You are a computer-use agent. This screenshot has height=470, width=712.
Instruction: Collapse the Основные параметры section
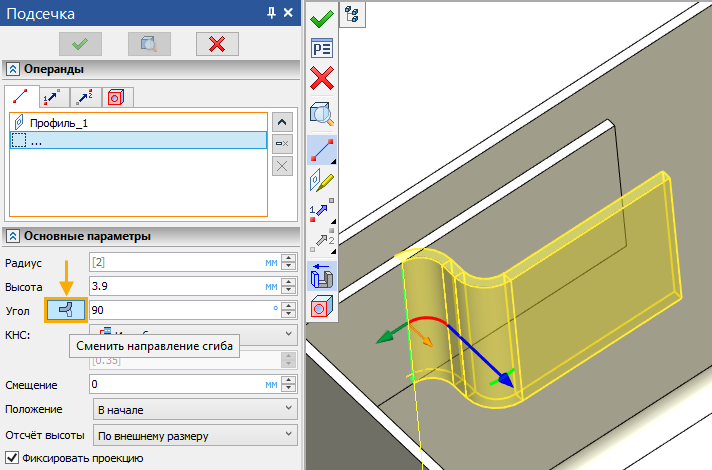coord(13,236)
